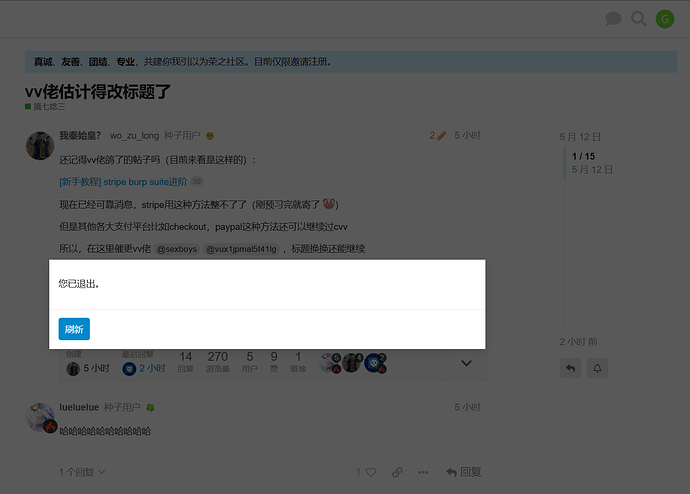Click the 5 小时 timestamp on lueluelue's post
Screen dimensions: 690x494
(x=467, y=407)
